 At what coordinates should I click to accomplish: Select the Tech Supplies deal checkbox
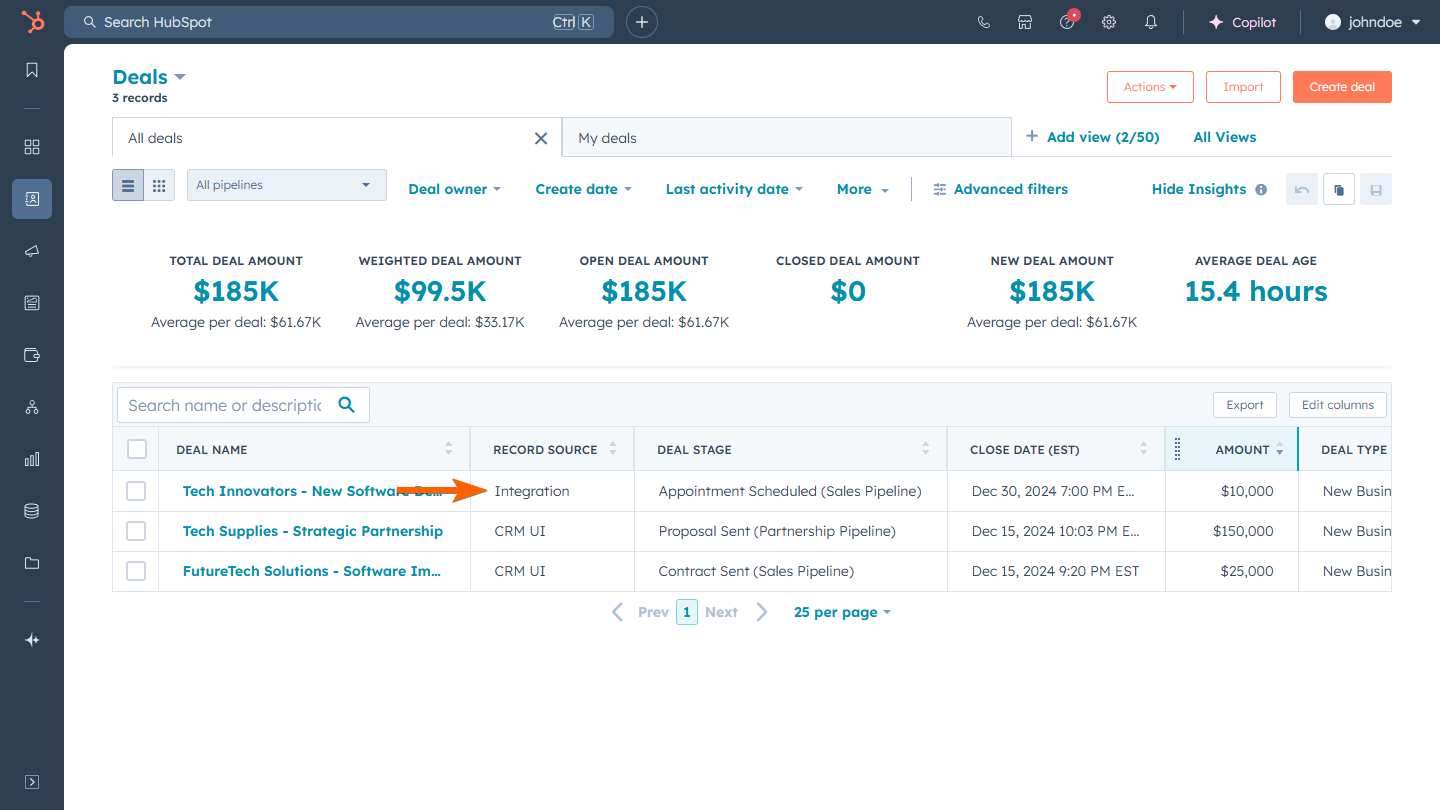136,531
